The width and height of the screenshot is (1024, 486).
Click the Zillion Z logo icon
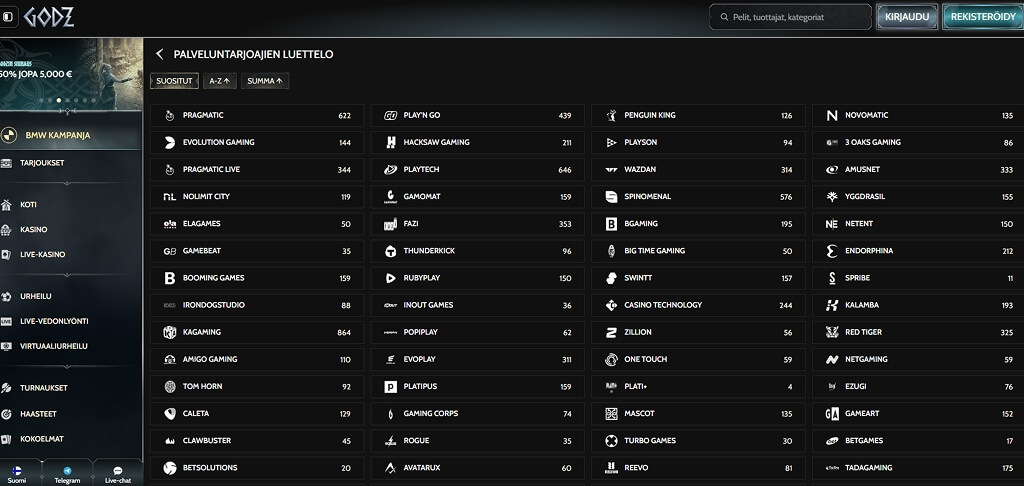(611, 332)
